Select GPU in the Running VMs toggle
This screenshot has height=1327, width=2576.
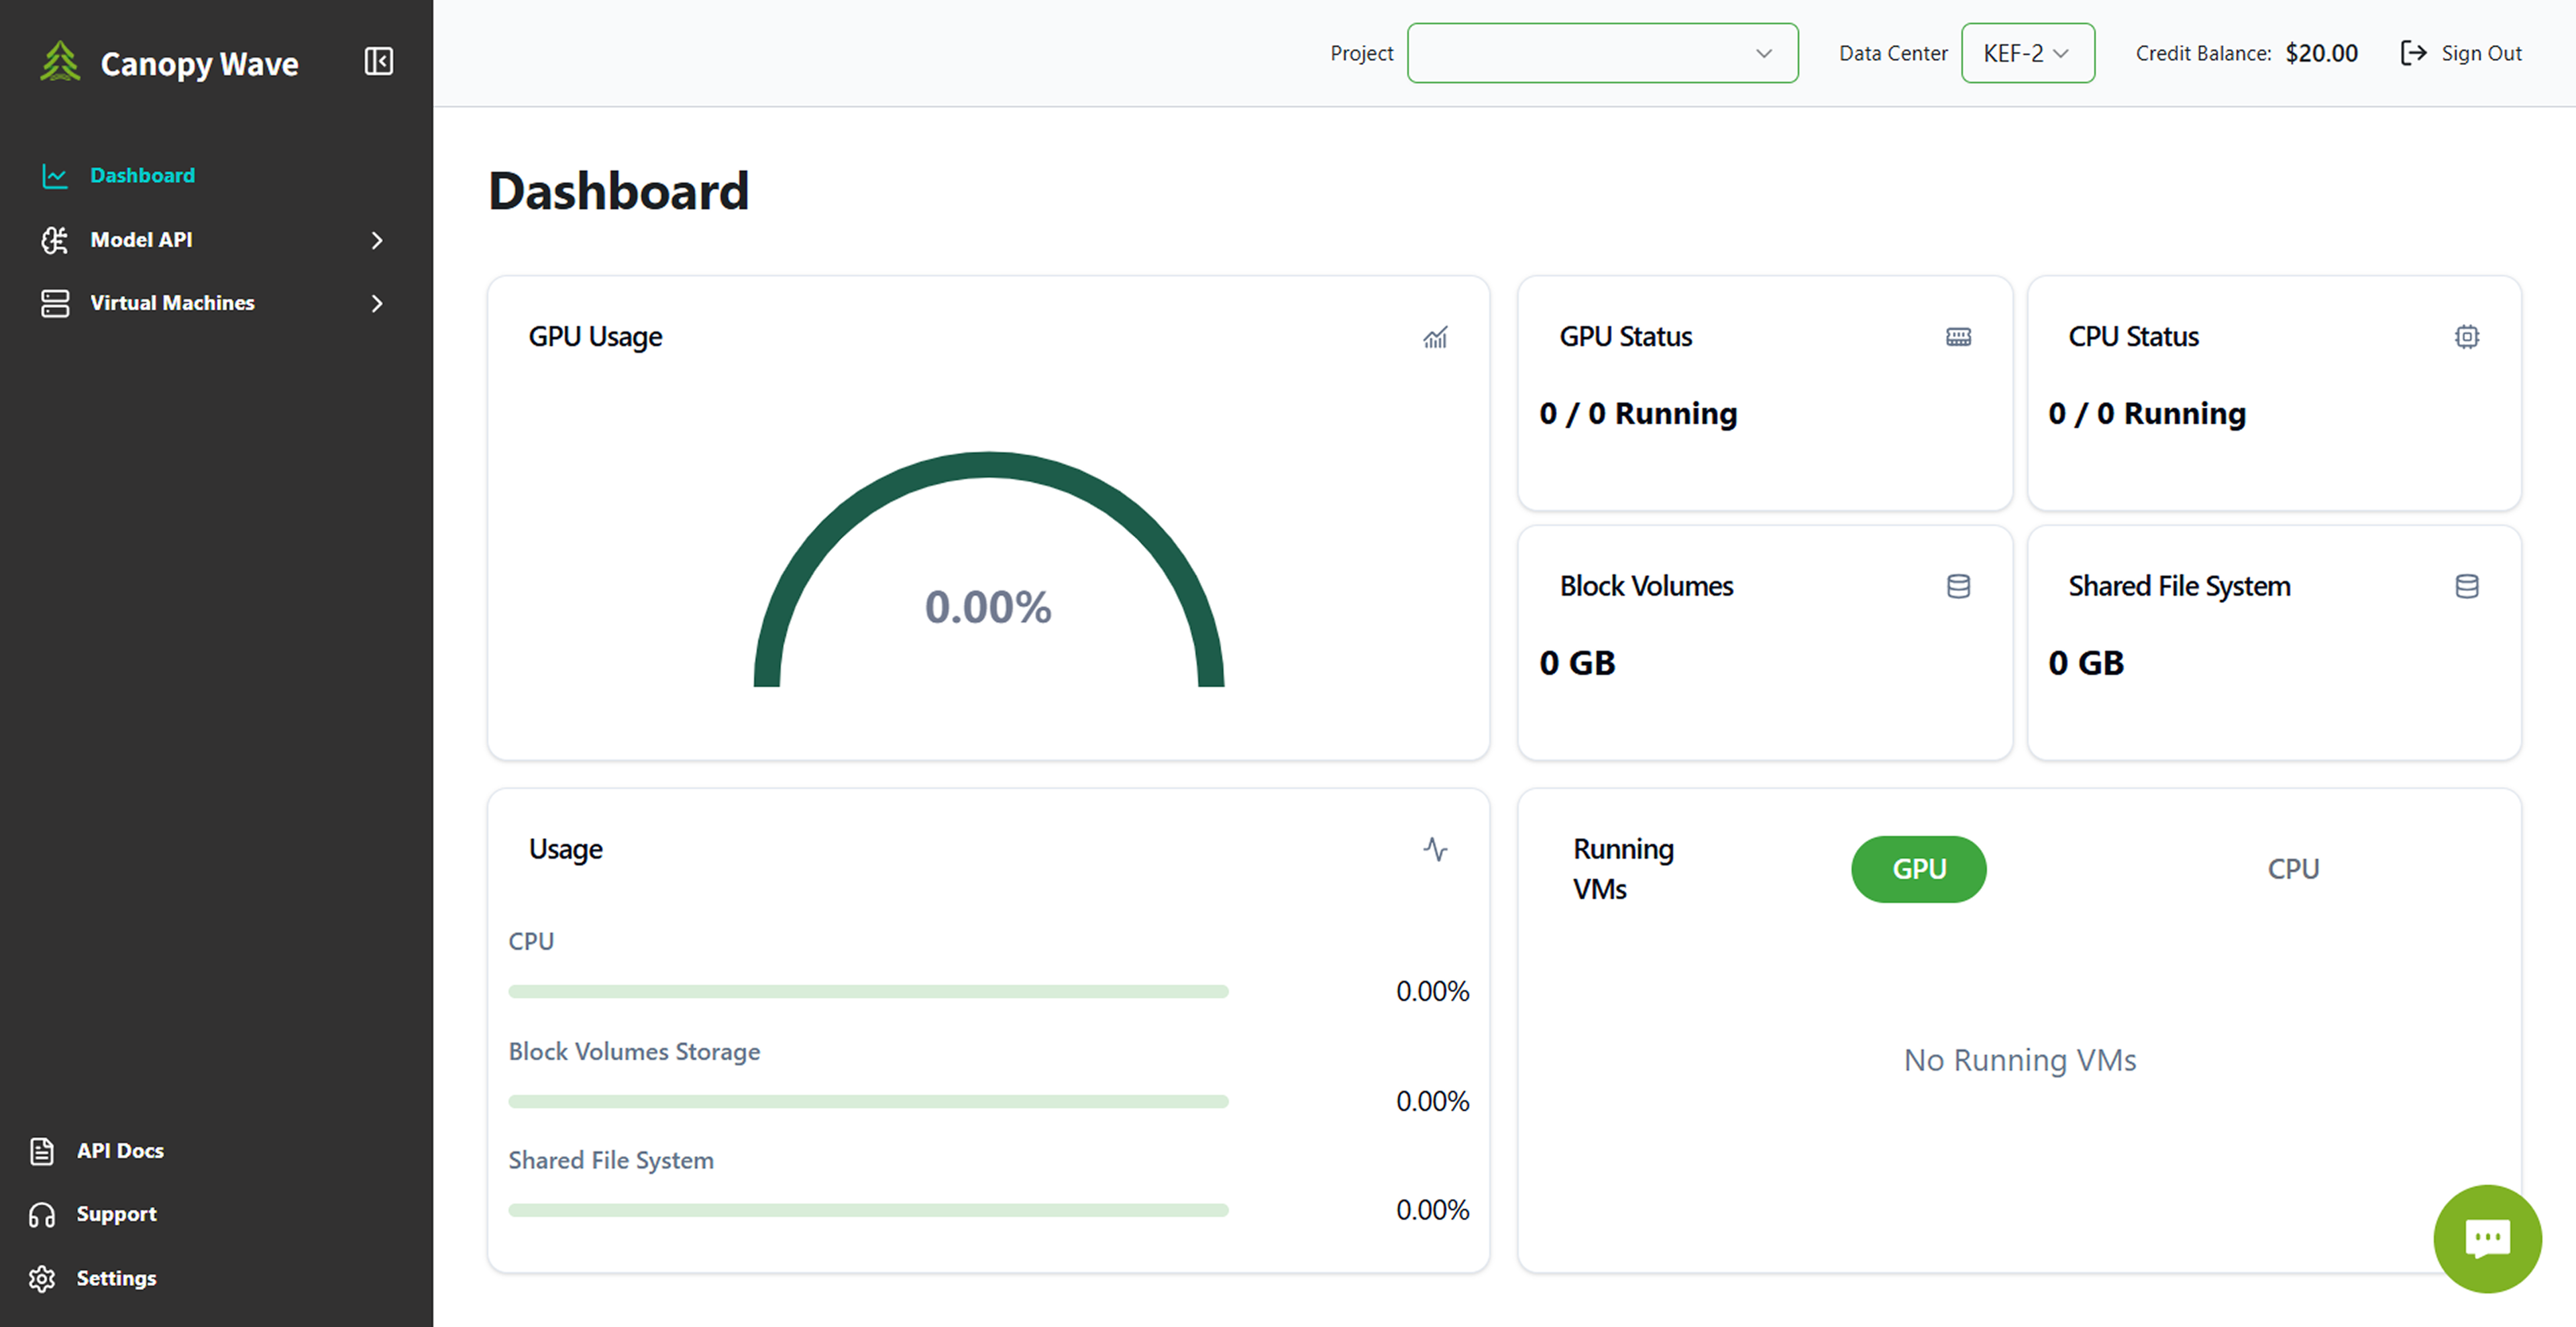coord(1918,869)
